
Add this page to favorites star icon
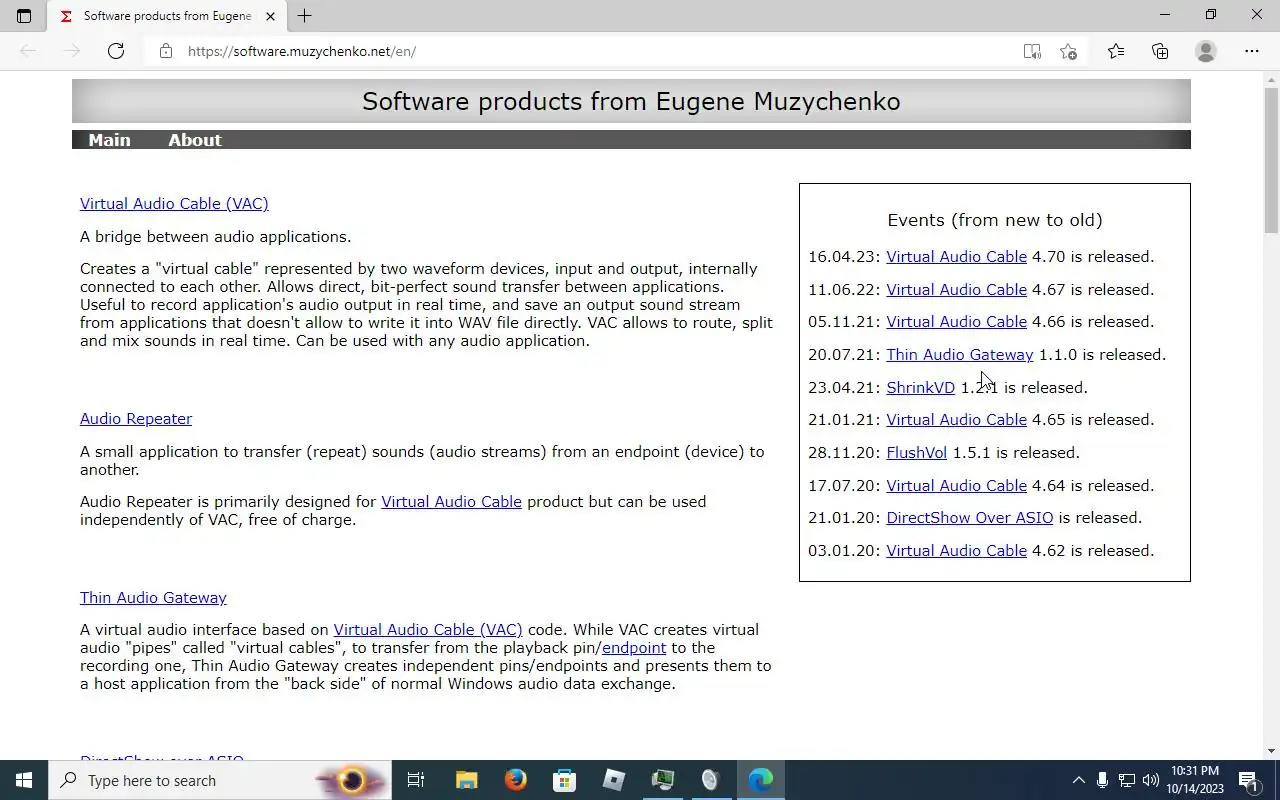[1069, 51]
